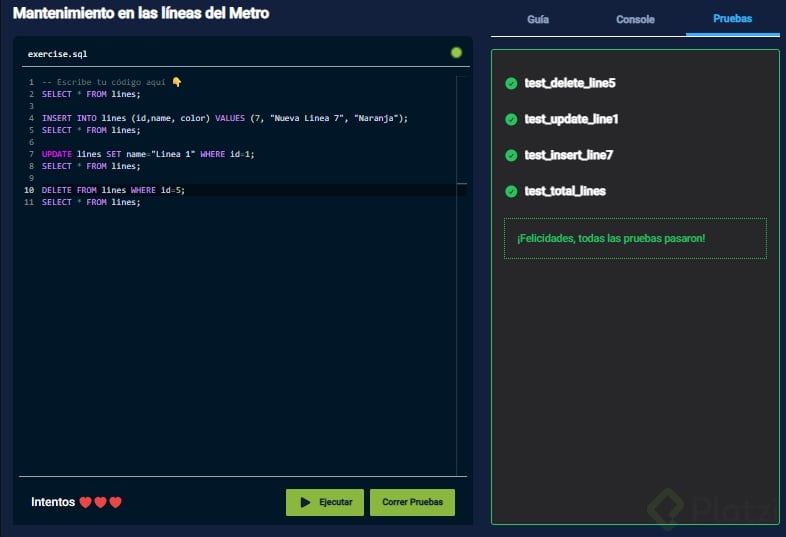786x537 pixels.
Task: Click the comment Escribe tu código aquí
Action: (103, 82)
